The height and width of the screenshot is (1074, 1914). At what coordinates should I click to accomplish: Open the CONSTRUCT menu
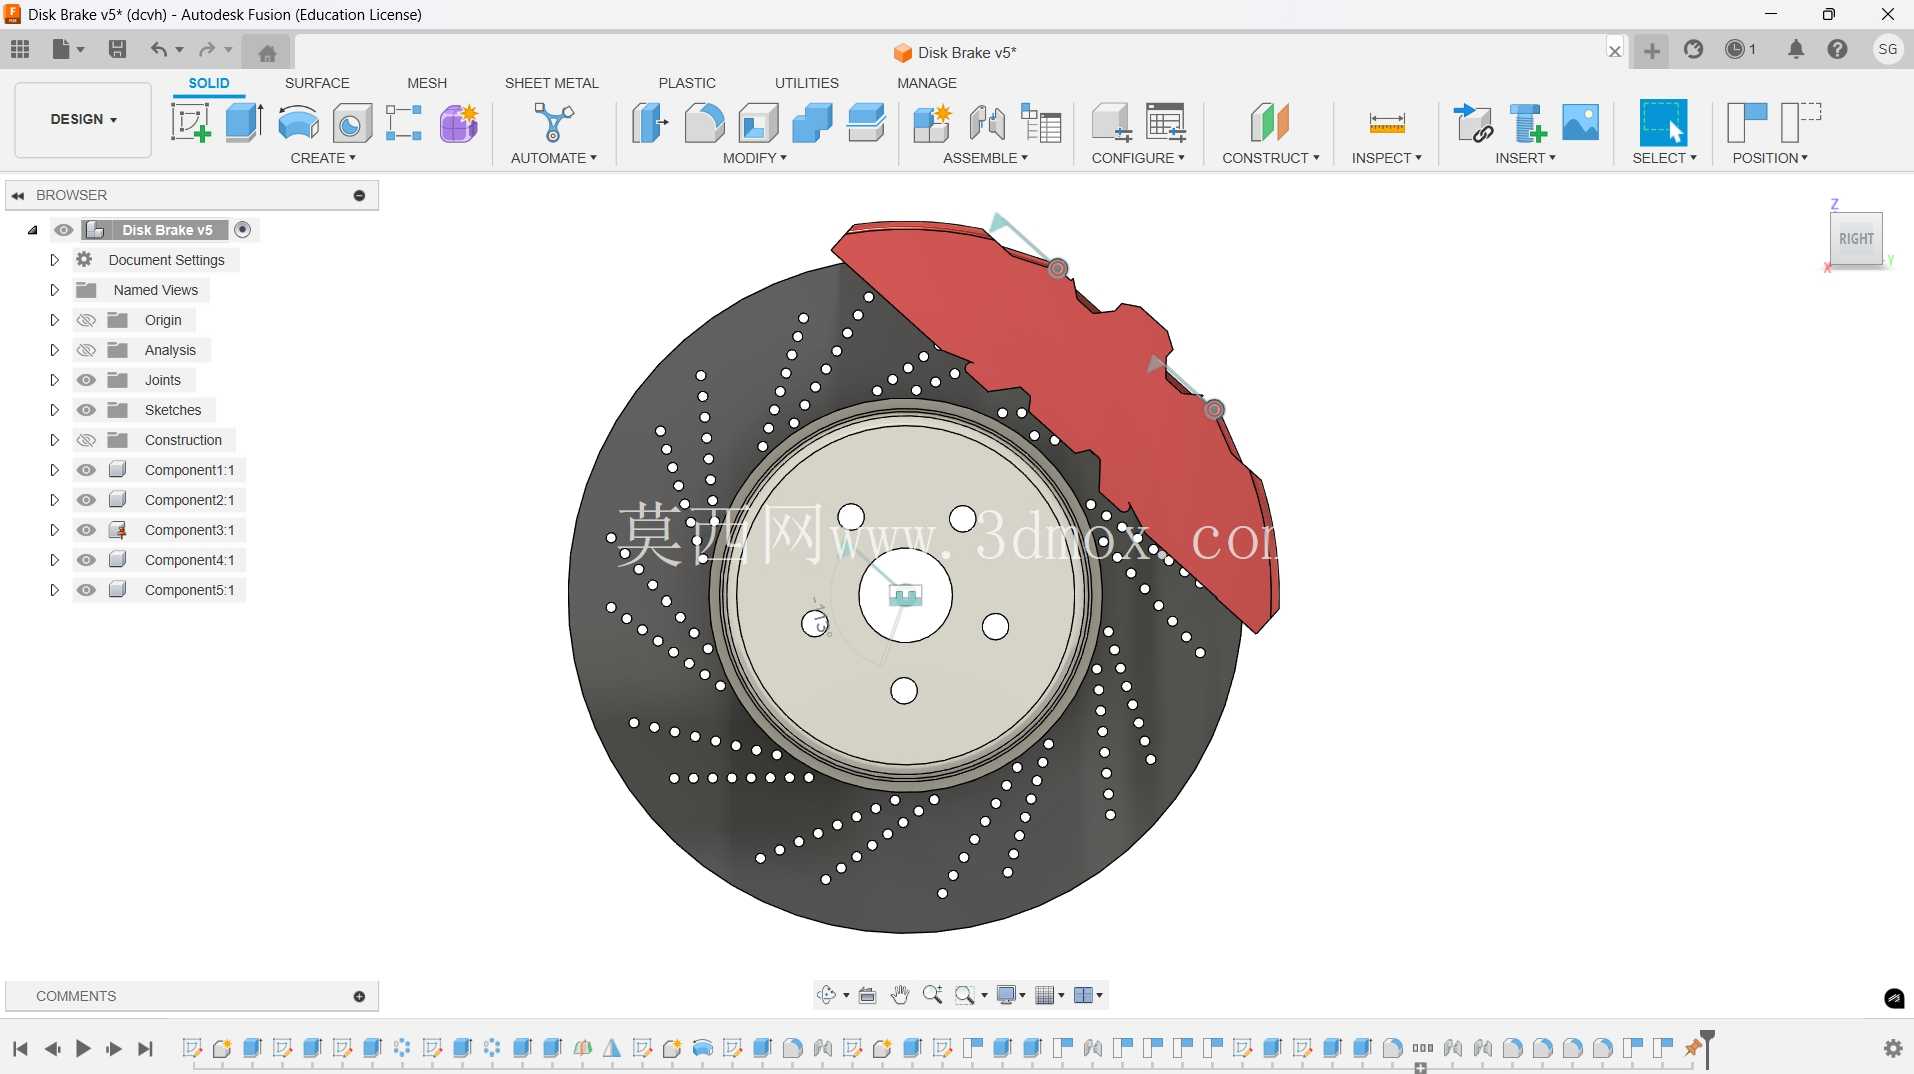[x=1270, y=158]
